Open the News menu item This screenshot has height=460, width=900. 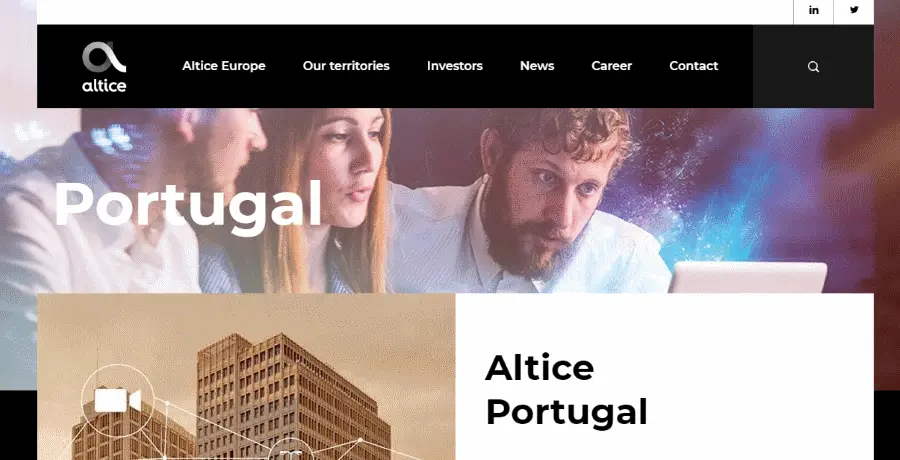tap(537, 66)
